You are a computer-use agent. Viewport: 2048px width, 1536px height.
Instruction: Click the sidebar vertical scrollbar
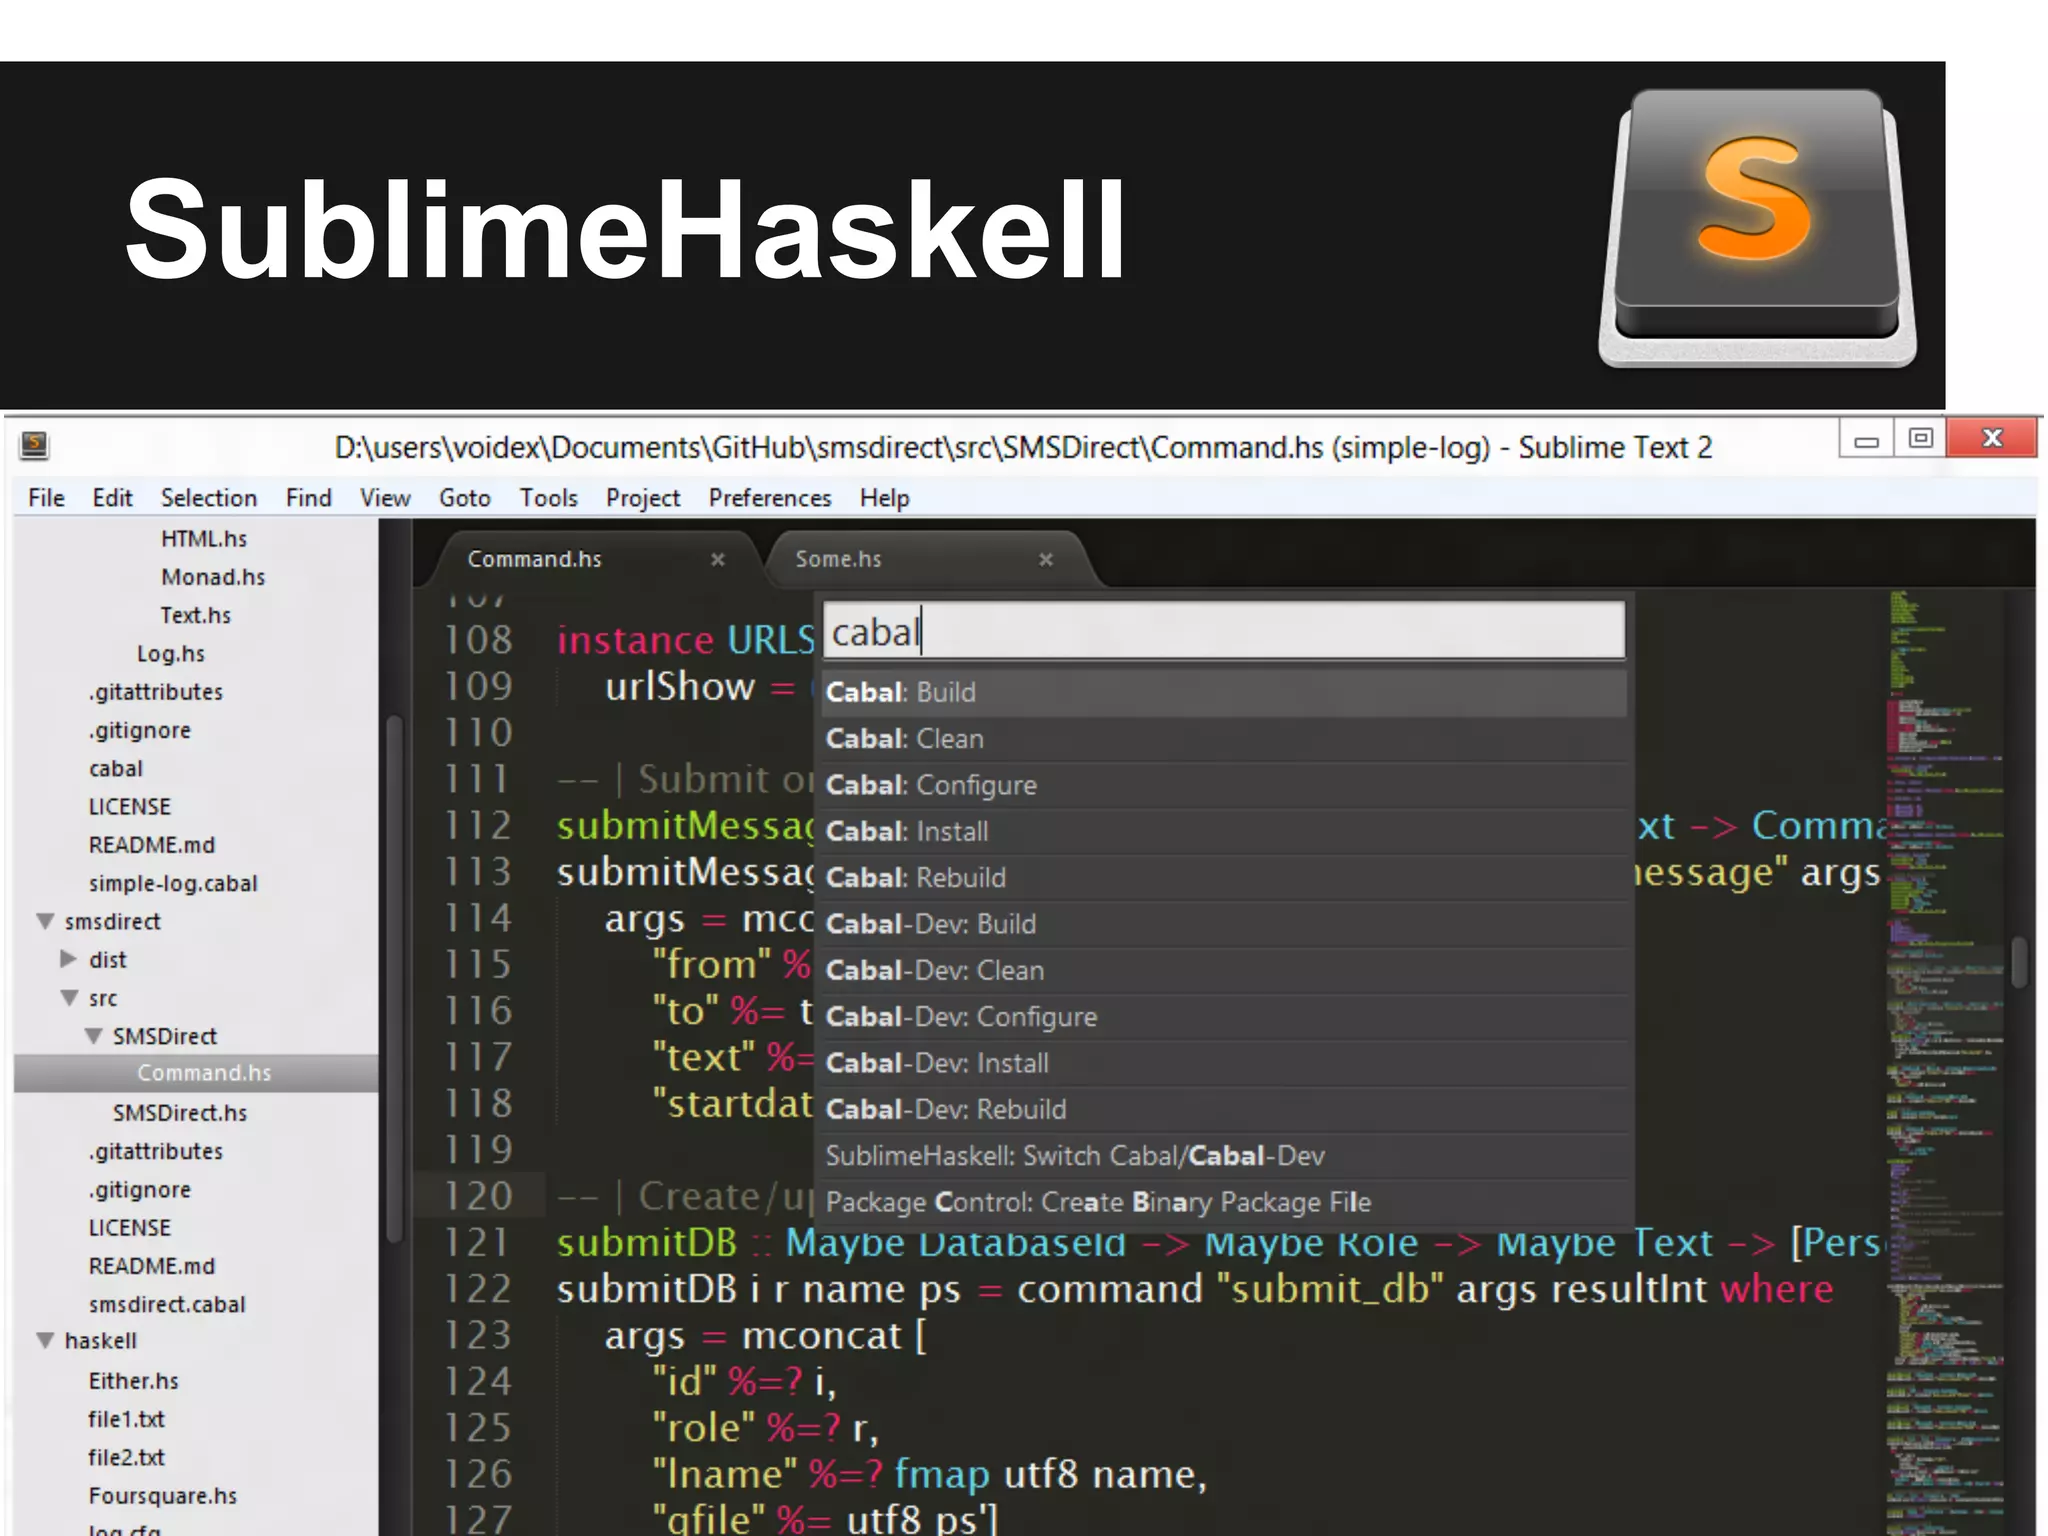[395, 978]
